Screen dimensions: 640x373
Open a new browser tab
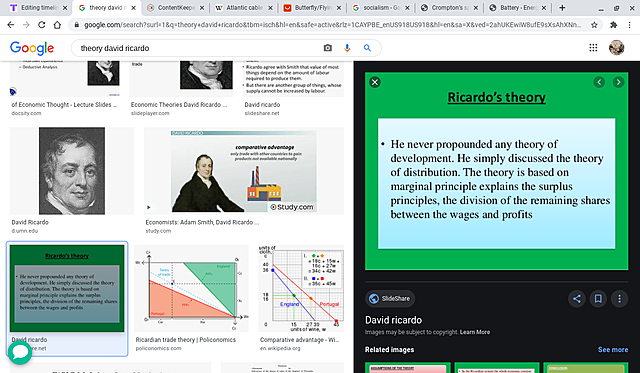tap(562, 8)
